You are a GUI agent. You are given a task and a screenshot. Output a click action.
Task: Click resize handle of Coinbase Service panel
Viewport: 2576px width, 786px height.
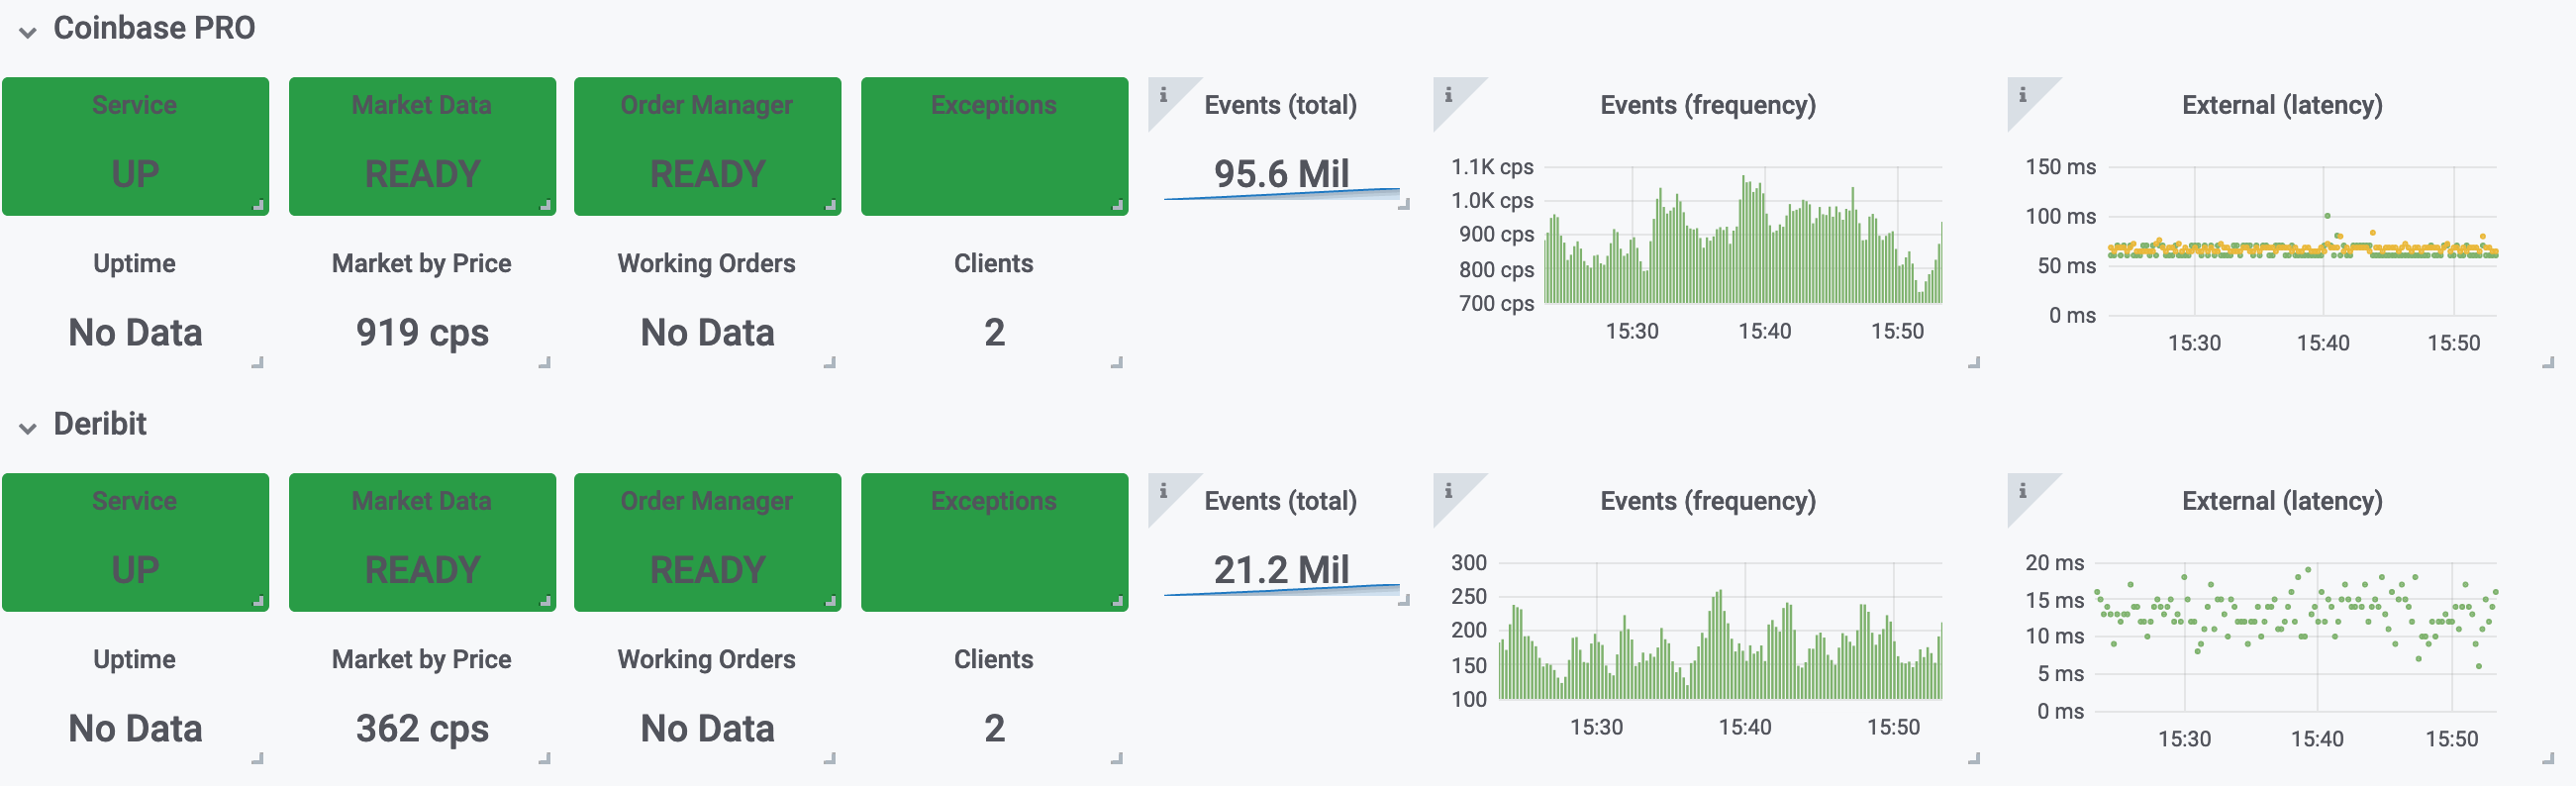tap(258, 205)
